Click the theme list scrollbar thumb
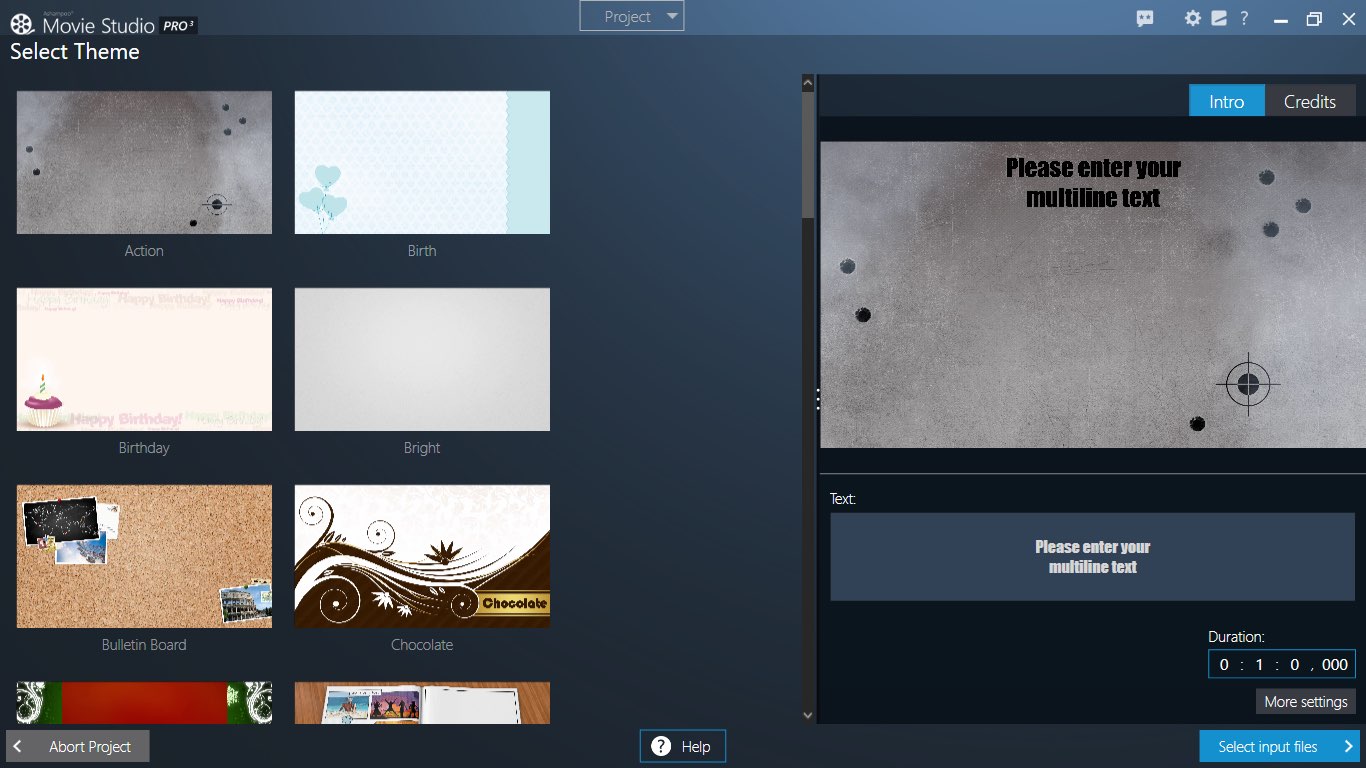This screenshot has height=768, width=1366. pos(808,156)
